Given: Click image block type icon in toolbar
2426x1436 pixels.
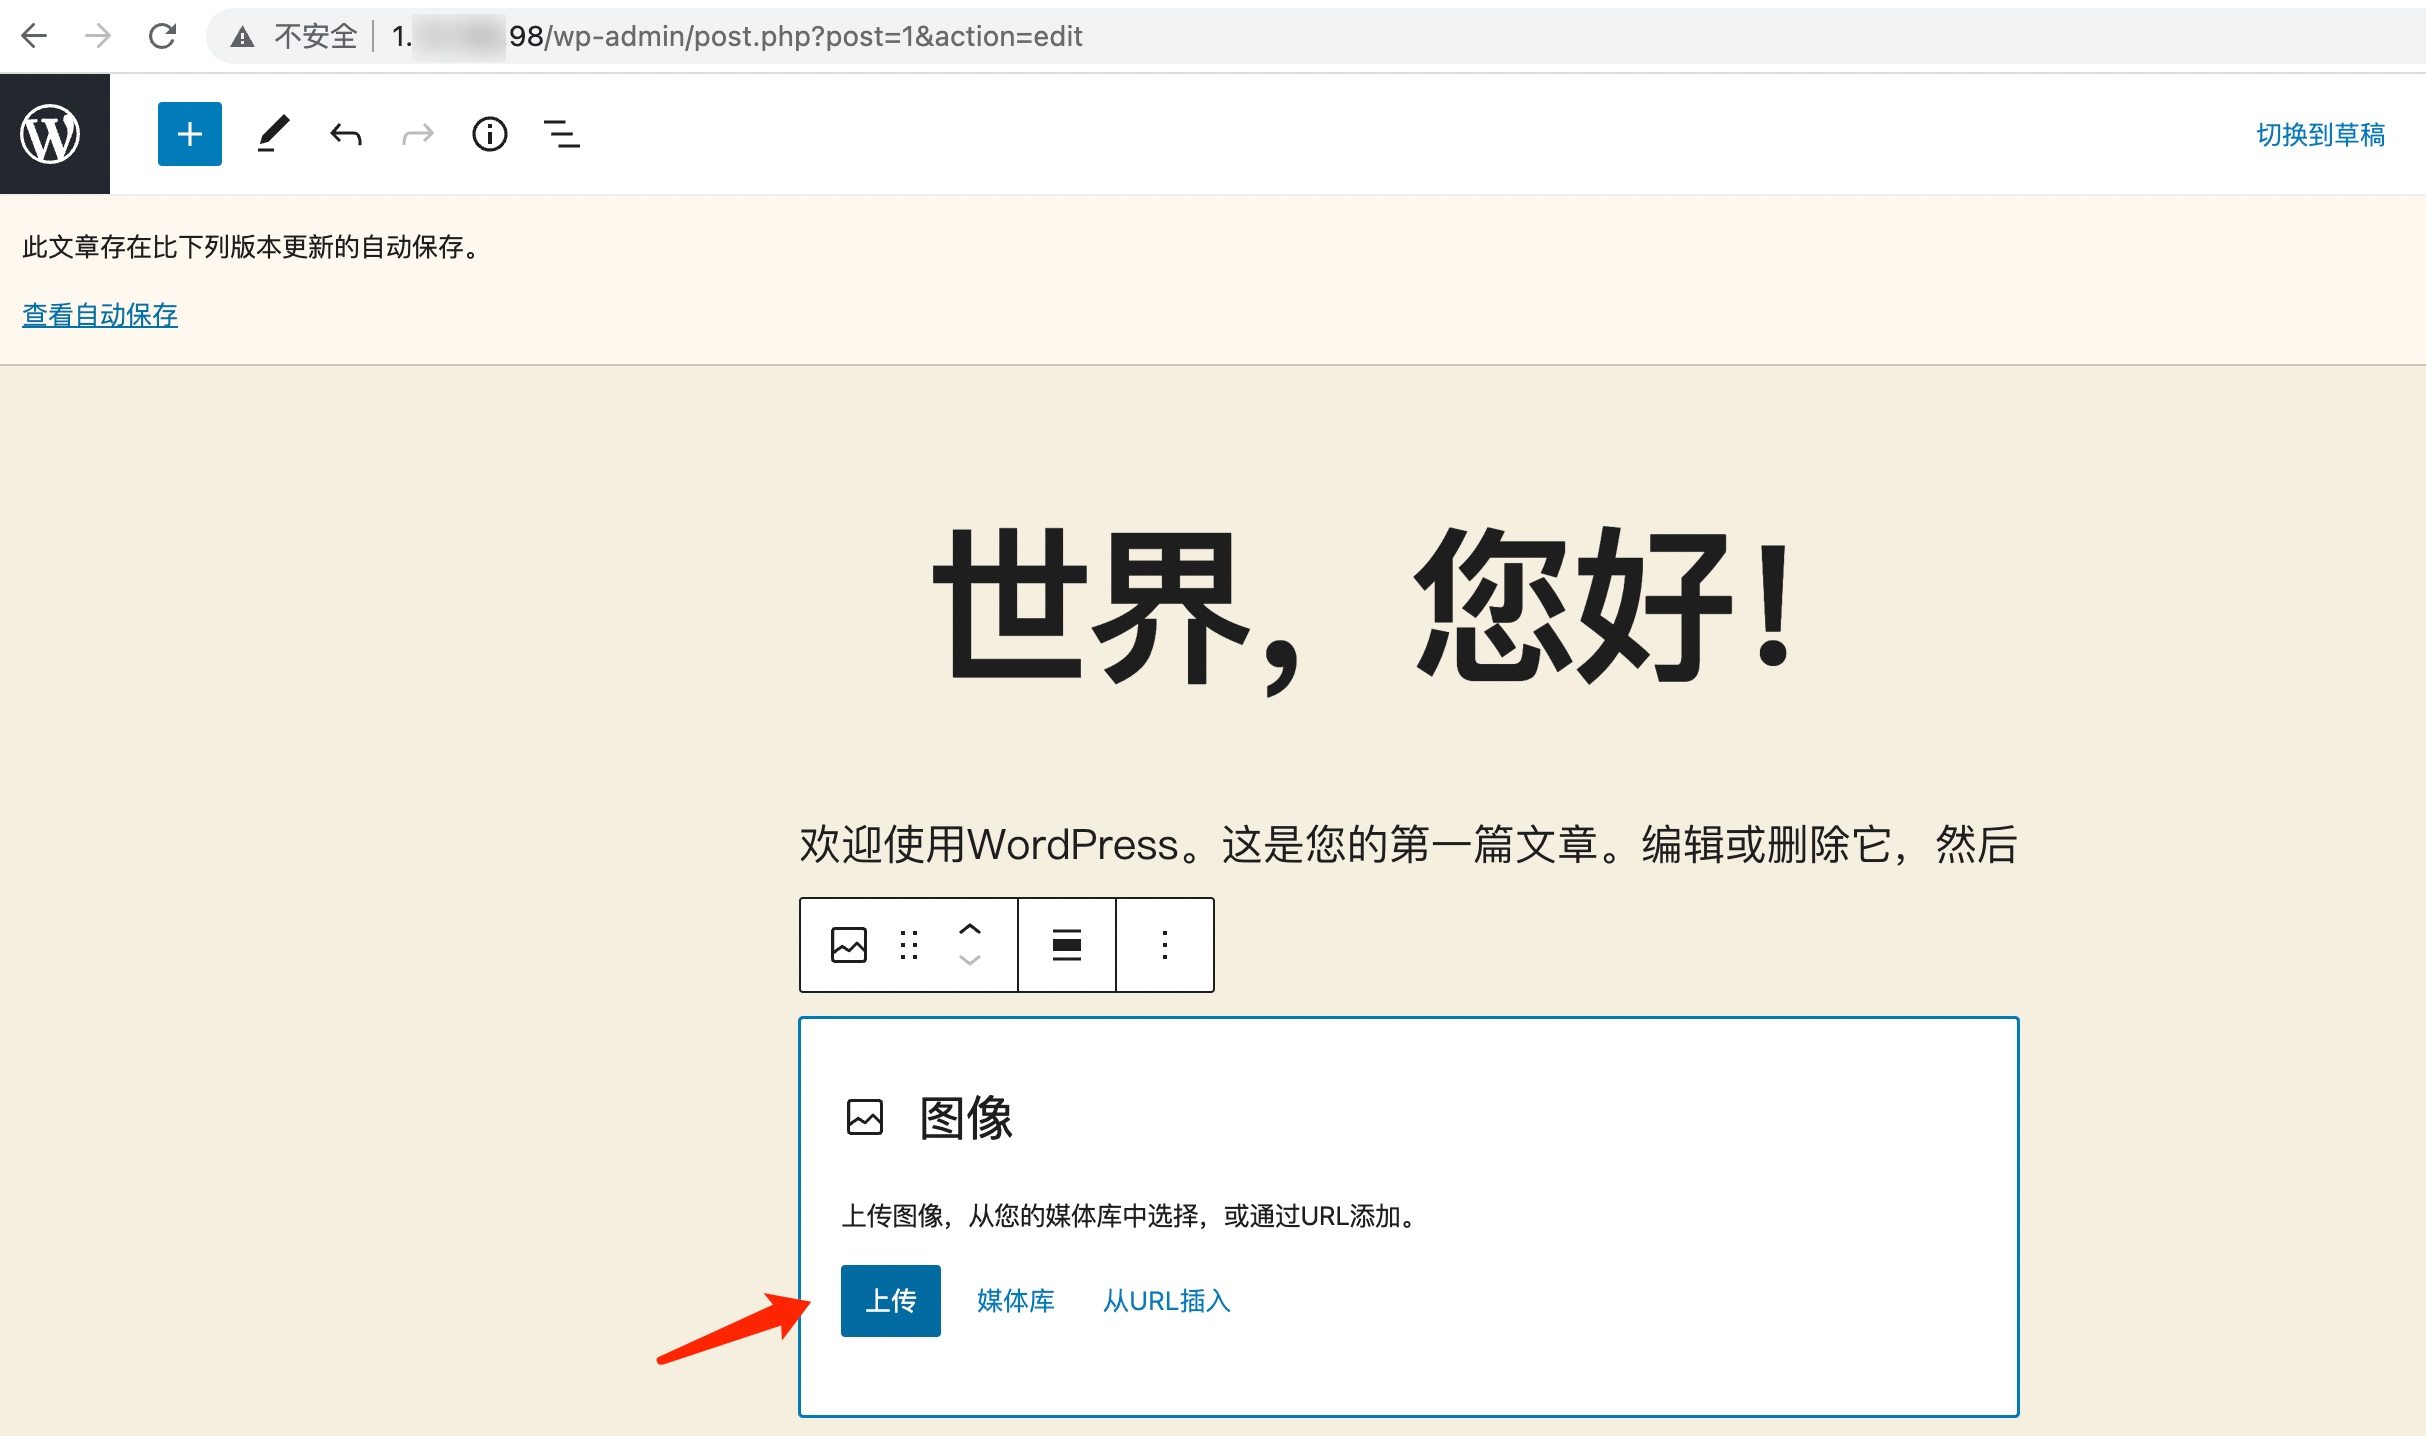Looking at the screenshot, I should [x=849, y=945].
